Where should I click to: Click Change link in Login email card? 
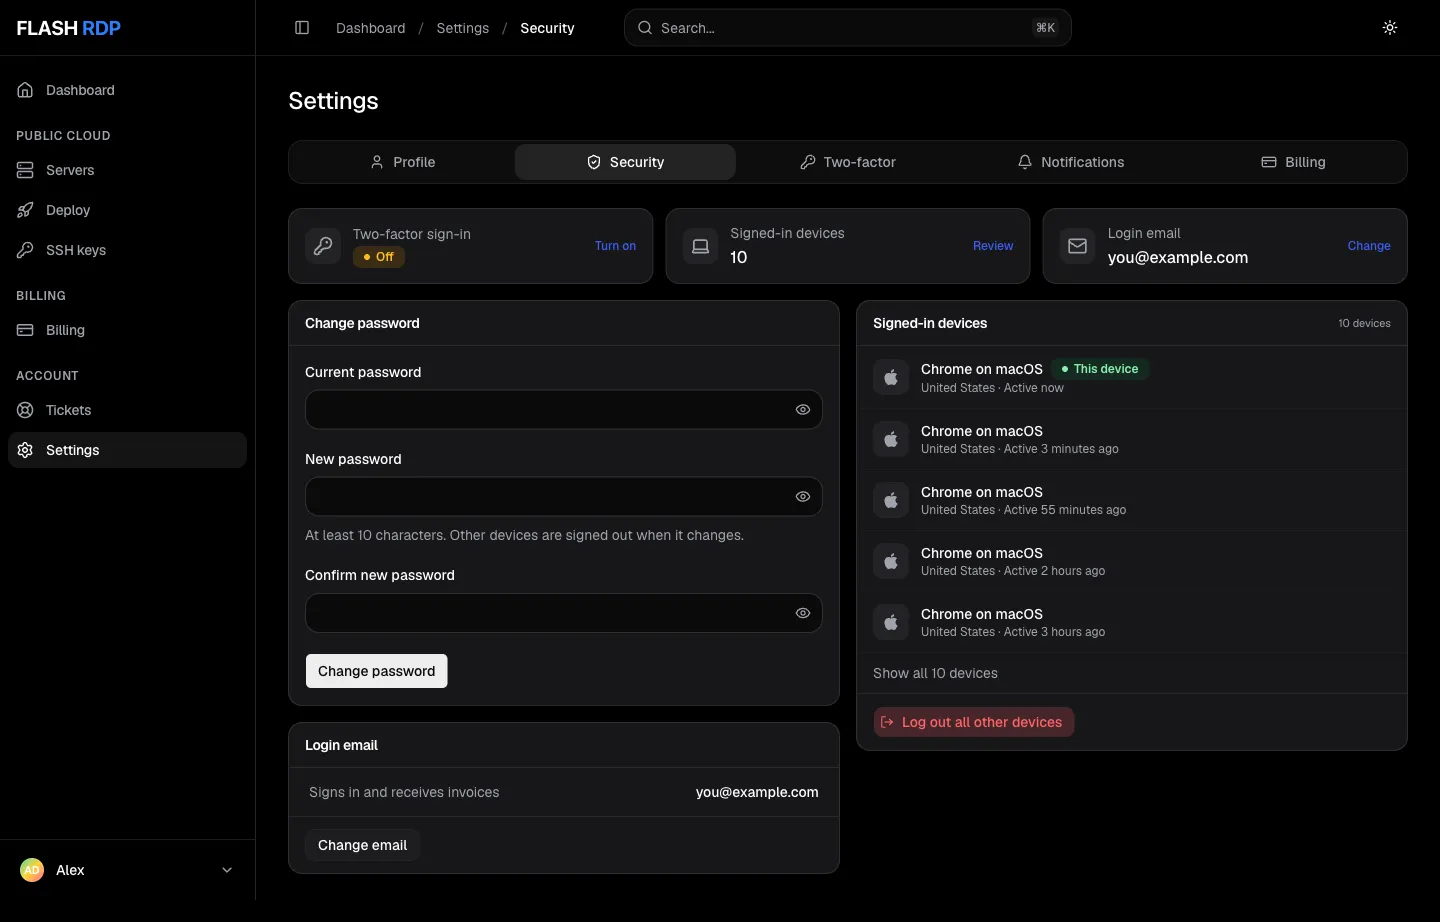click(x=1369, y=246)
